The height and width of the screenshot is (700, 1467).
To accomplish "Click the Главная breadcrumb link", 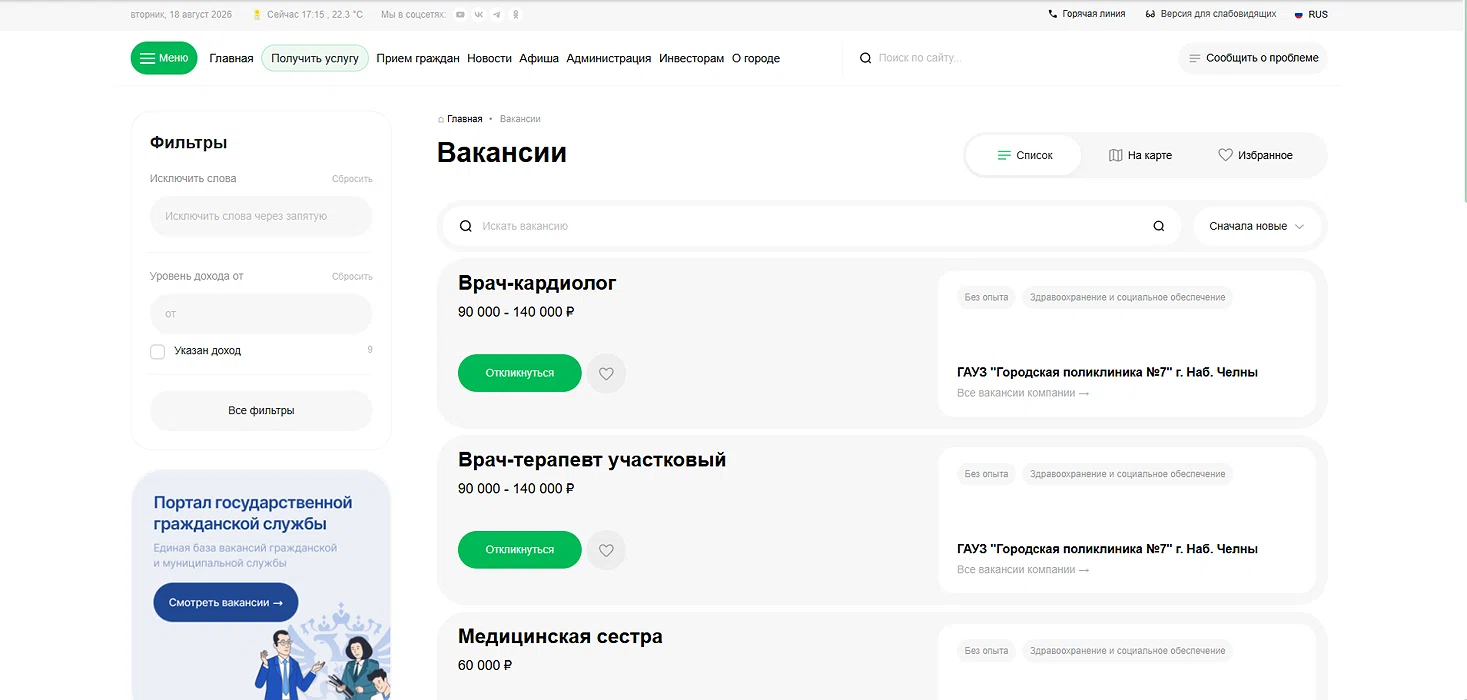I will tap(464, 119).
